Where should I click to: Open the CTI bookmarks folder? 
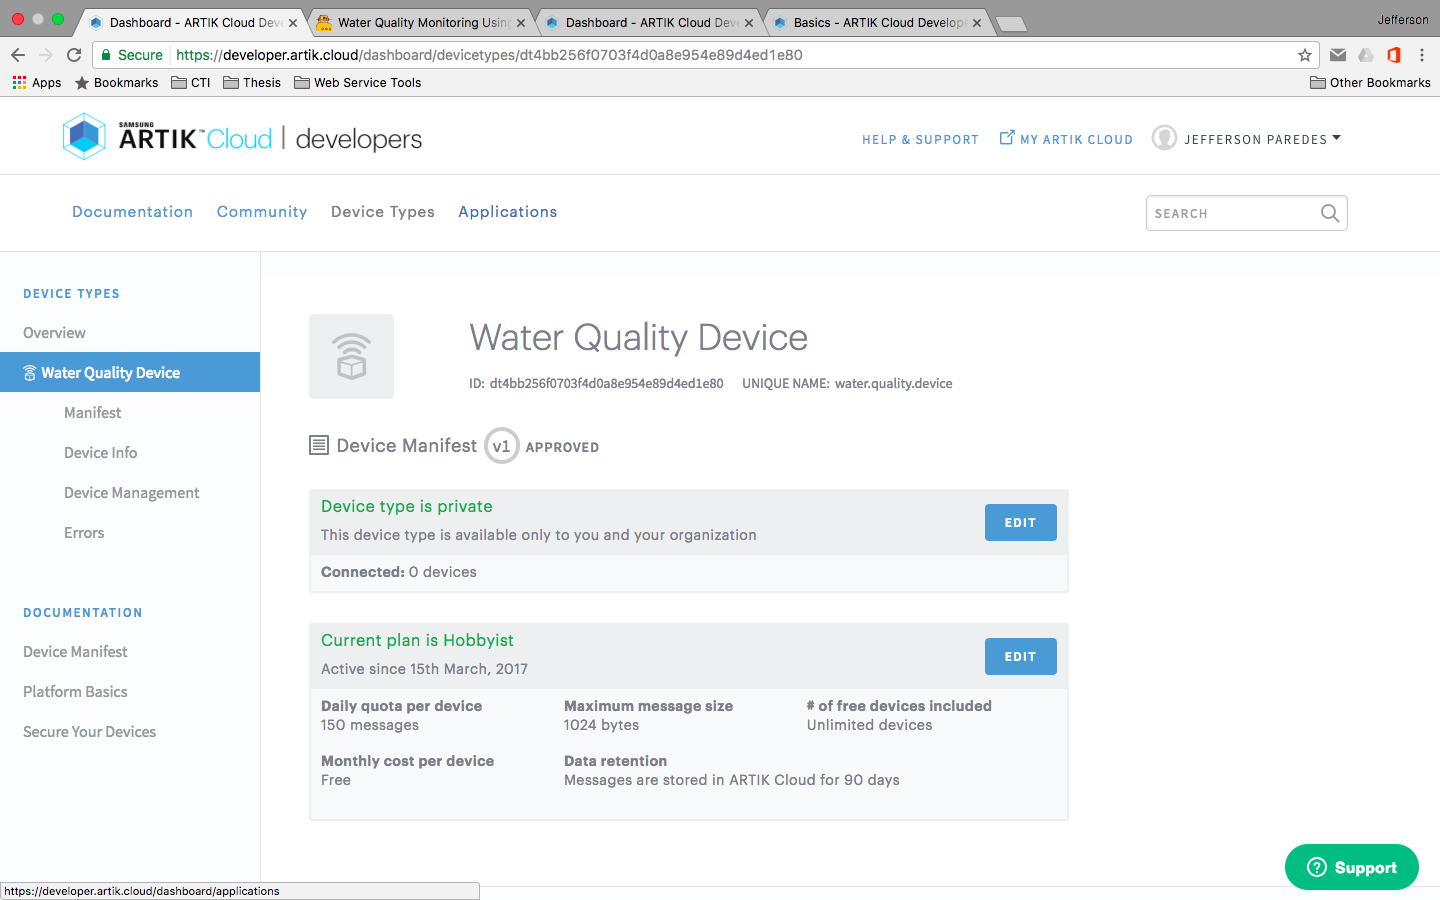[191, 83]
